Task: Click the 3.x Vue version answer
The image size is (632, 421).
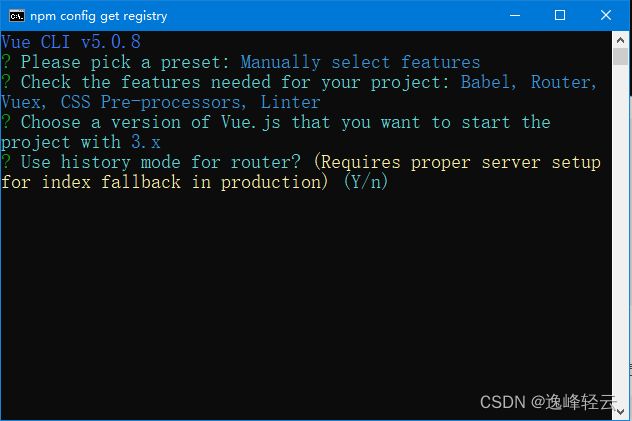Action: [x=146, y=142]
